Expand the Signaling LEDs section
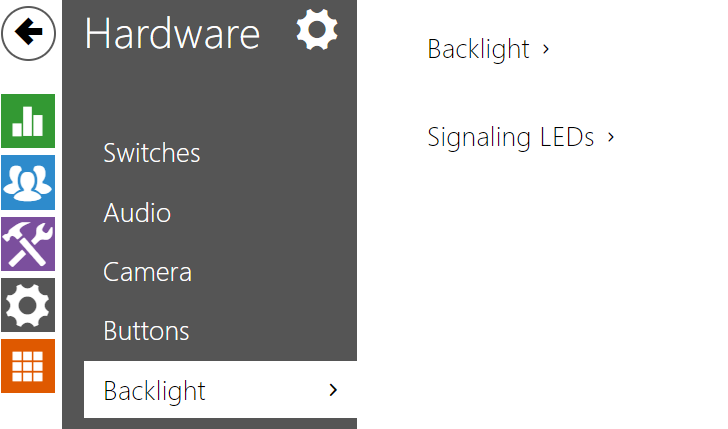This screenshot has height=429, width=728. [510, 137]
